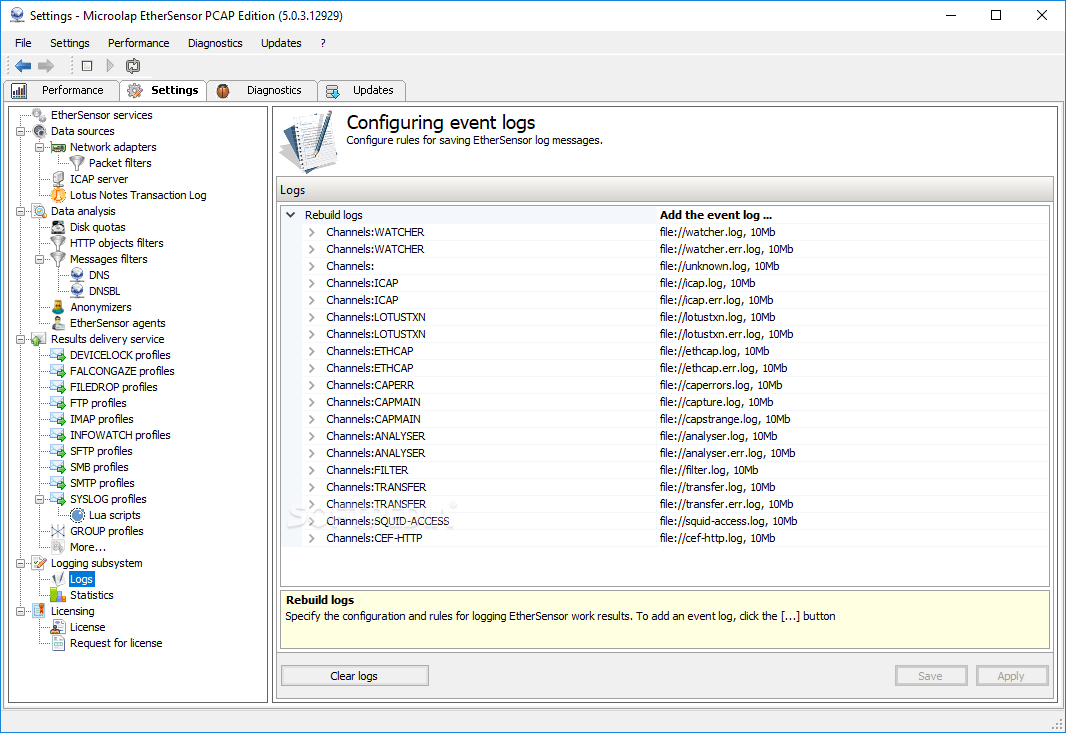Click the Logs tree item icon
The width and height of the screenshot is (1066, 733).
pyautogui.click(x=58, y=579)
